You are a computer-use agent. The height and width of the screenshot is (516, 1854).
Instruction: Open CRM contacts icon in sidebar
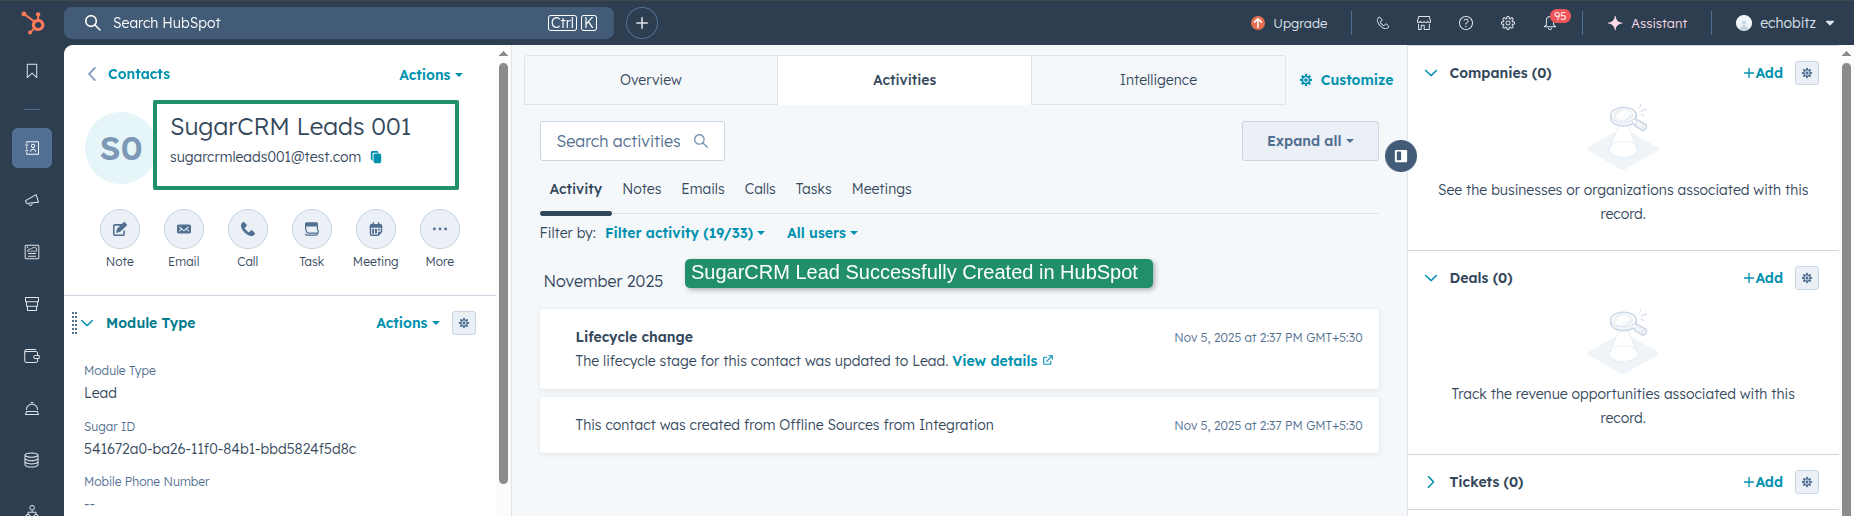[32, 148]
